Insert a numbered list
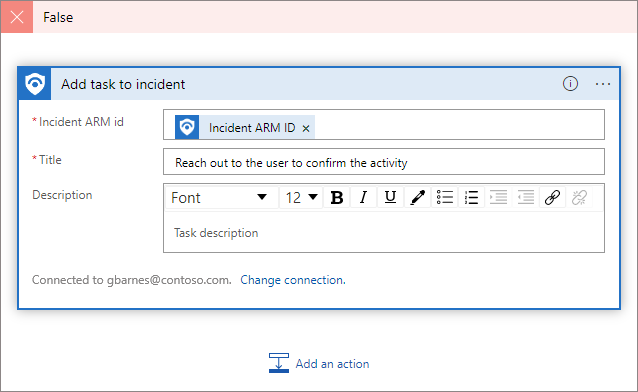 [x=472, y=197]
